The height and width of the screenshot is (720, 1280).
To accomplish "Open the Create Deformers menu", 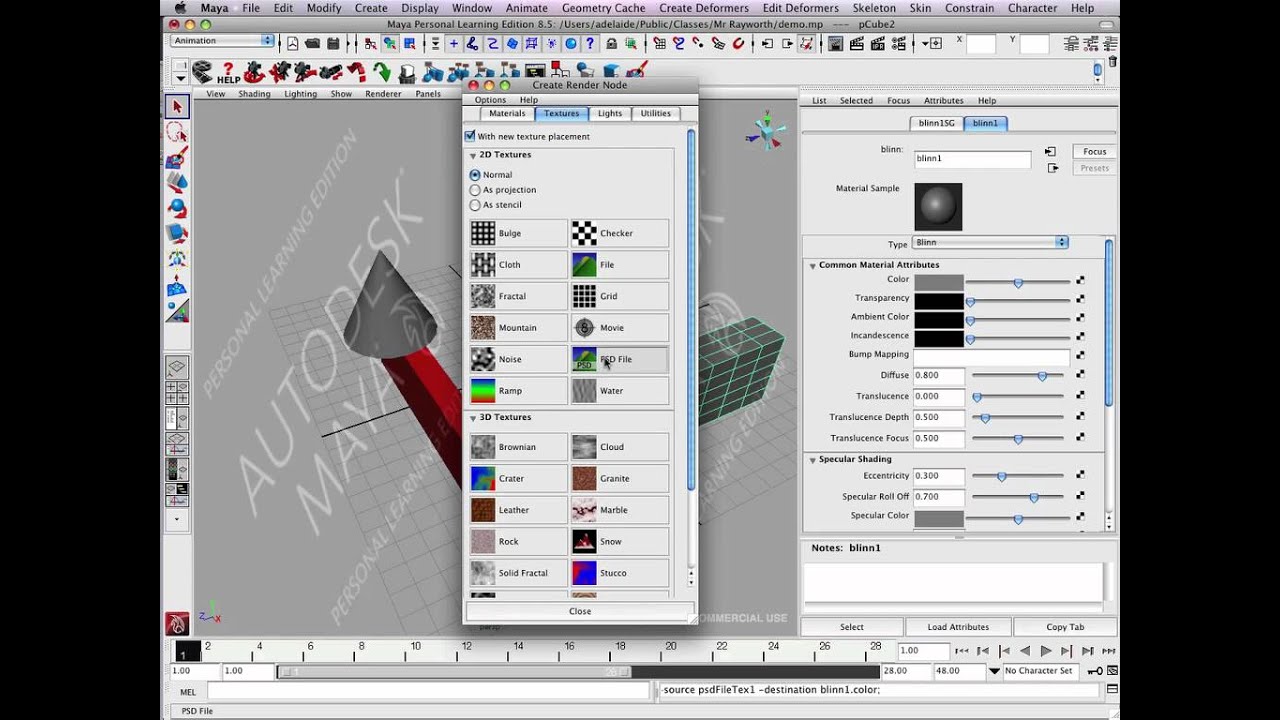I will (x=704, y=8).
